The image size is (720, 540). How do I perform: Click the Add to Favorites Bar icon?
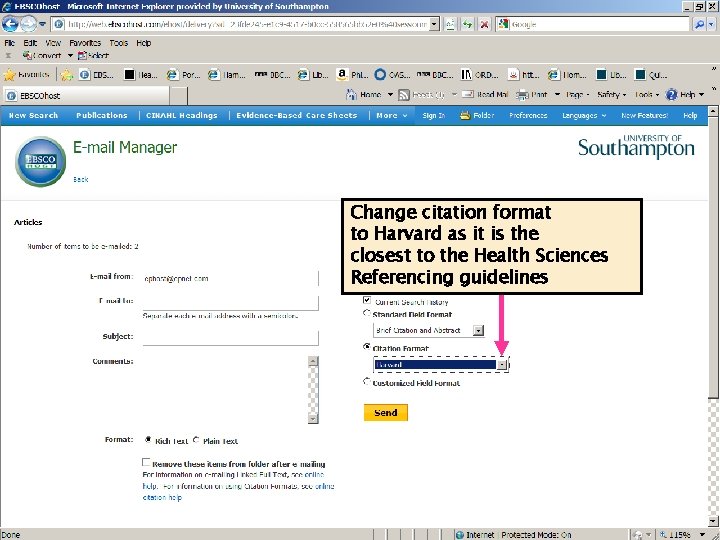(67, 74)
